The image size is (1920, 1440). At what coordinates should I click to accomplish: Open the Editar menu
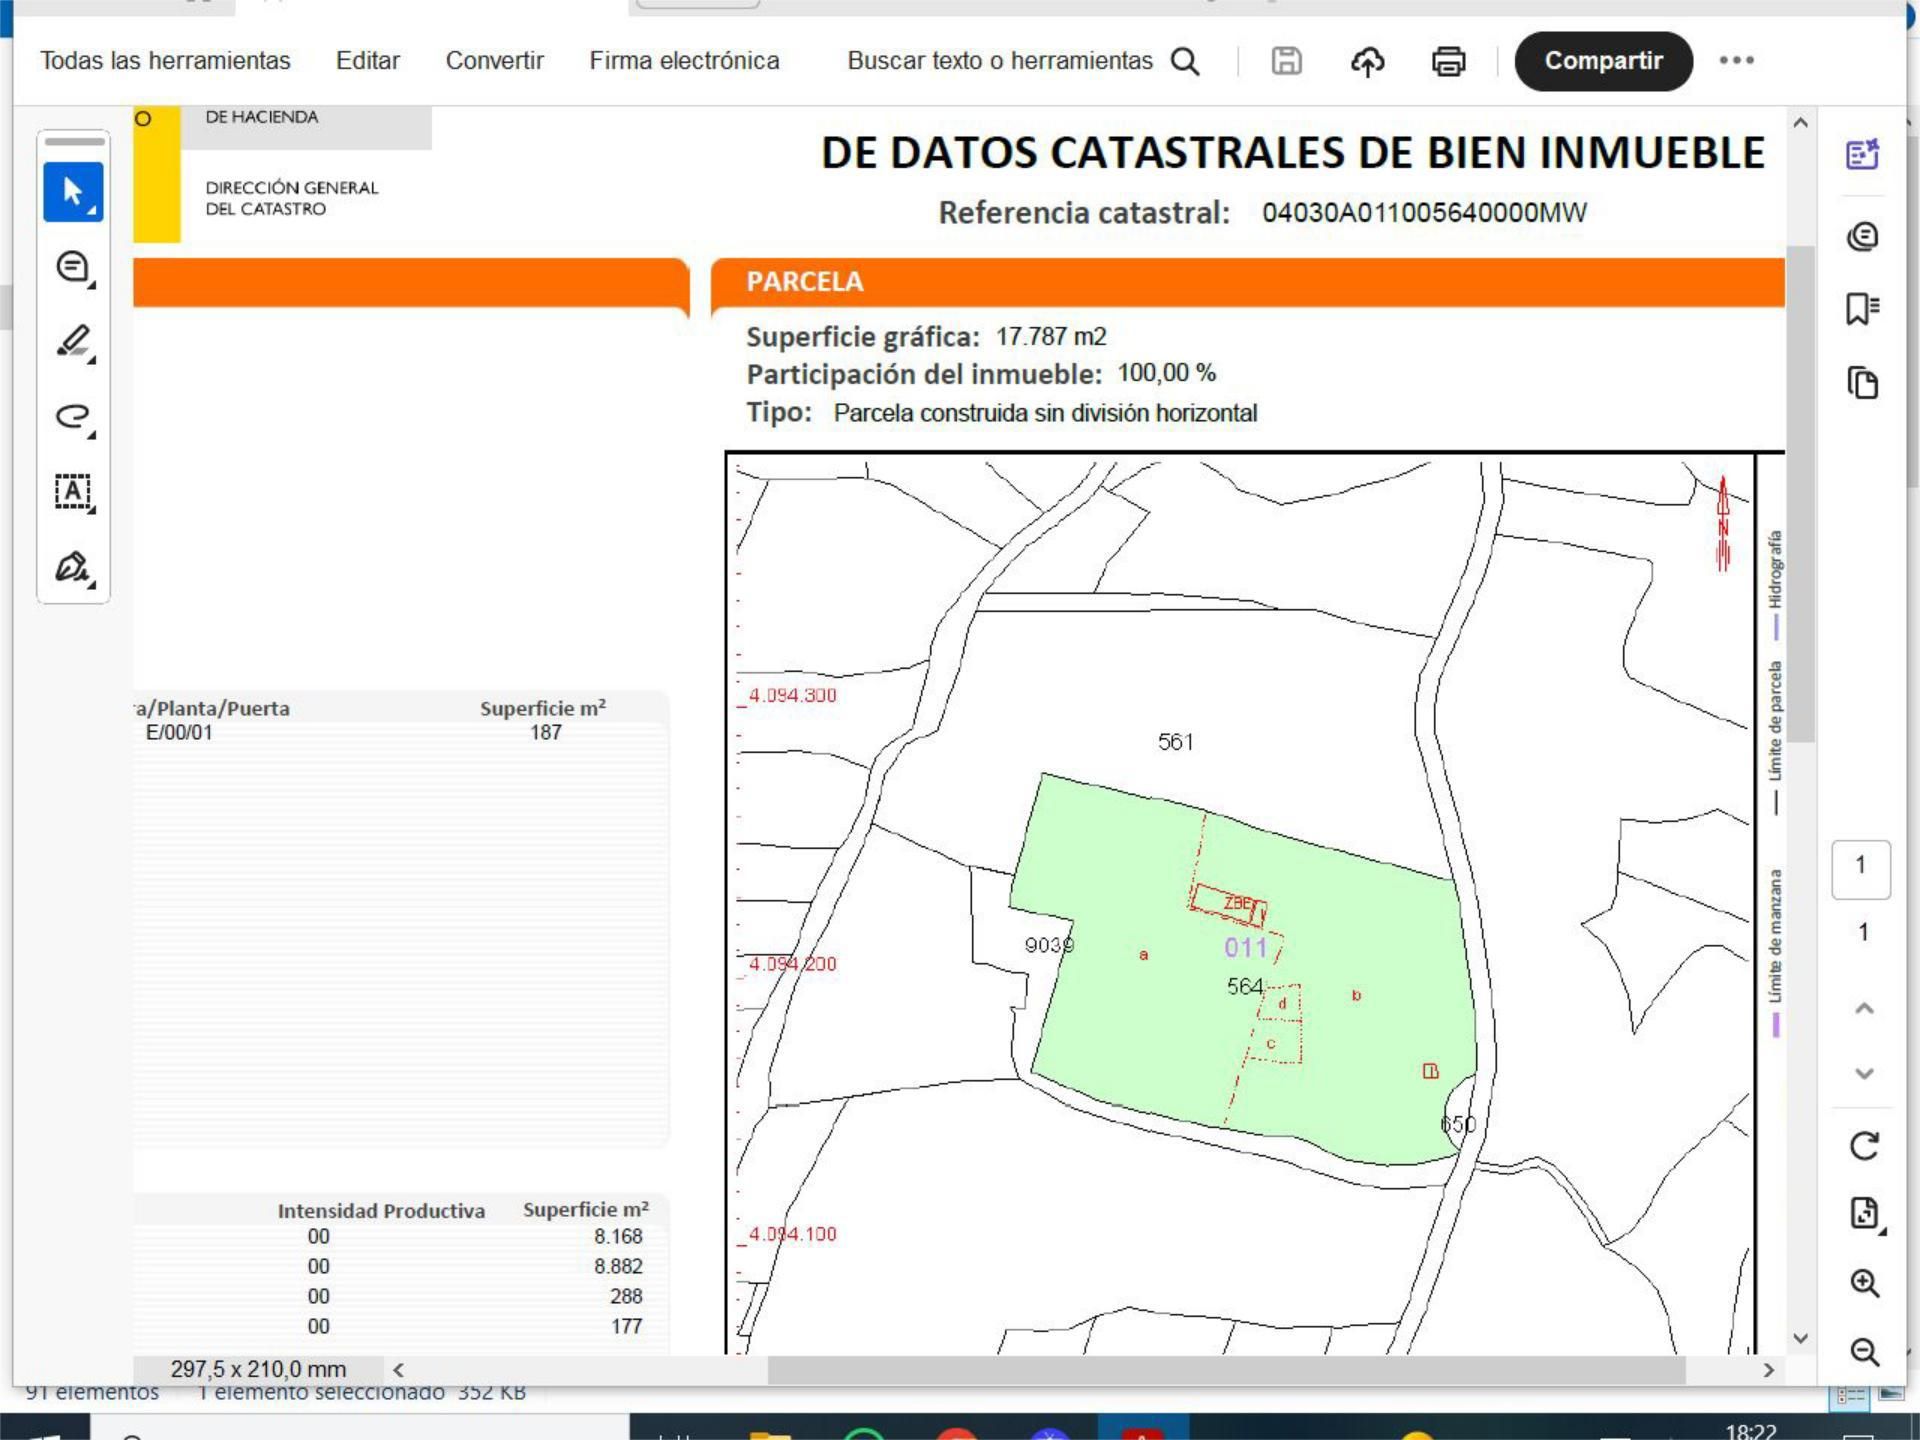tap(367, 61)
